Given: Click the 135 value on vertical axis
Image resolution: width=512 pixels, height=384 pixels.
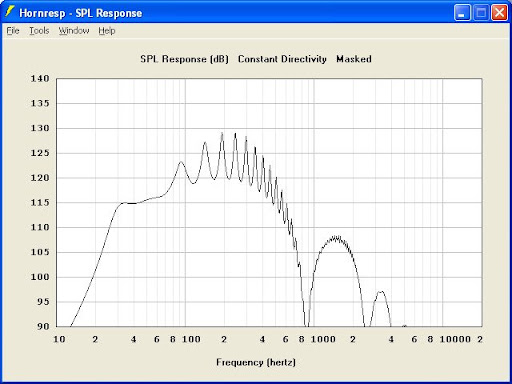Looking at the screenshot, I should (40, 103).
